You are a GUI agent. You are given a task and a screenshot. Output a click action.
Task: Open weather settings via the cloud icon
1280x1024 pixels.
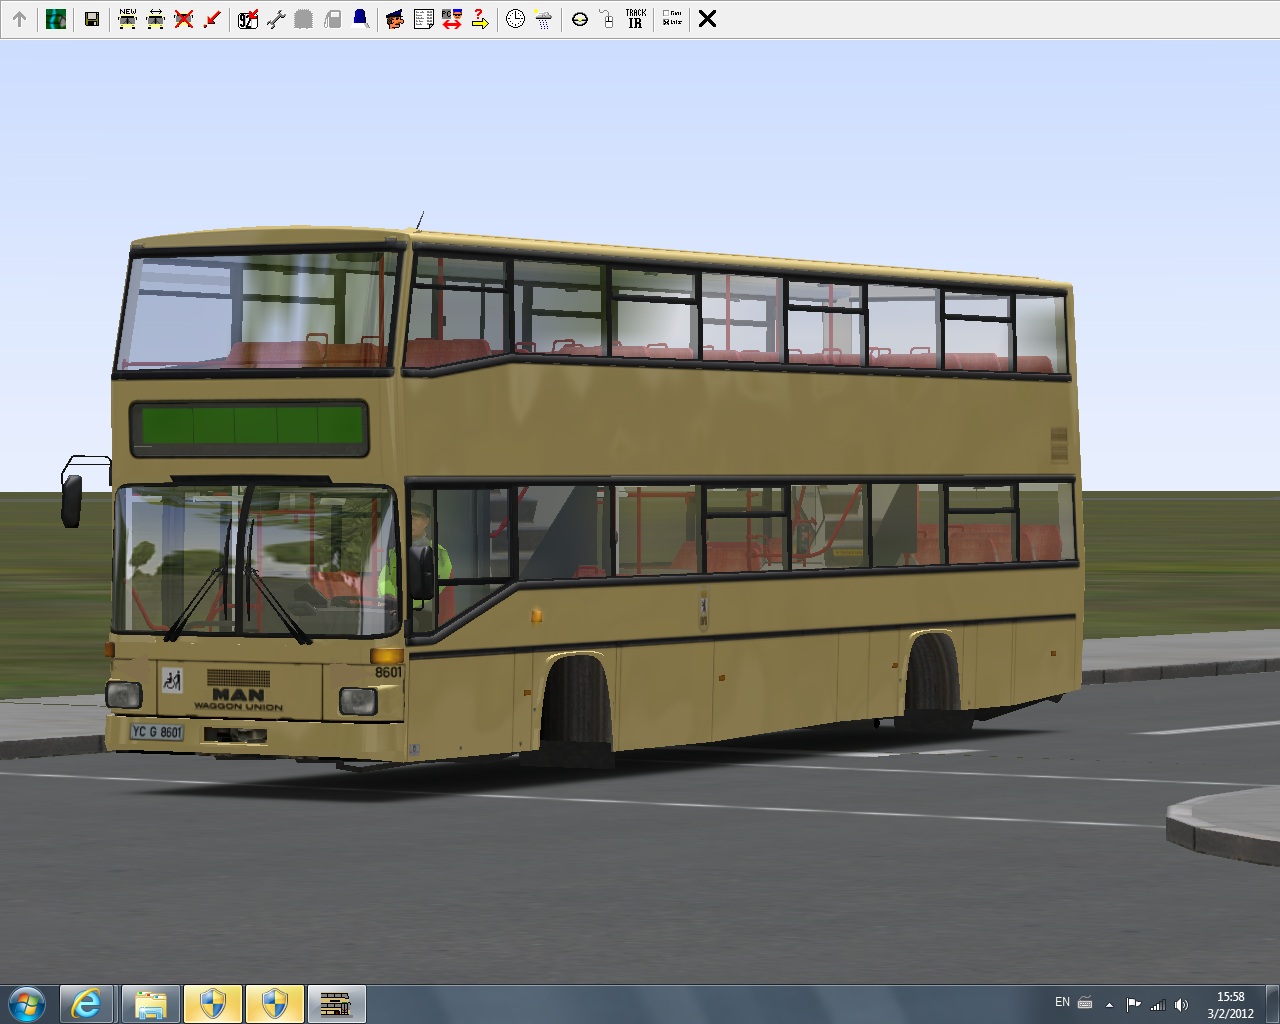click(543, 19)
